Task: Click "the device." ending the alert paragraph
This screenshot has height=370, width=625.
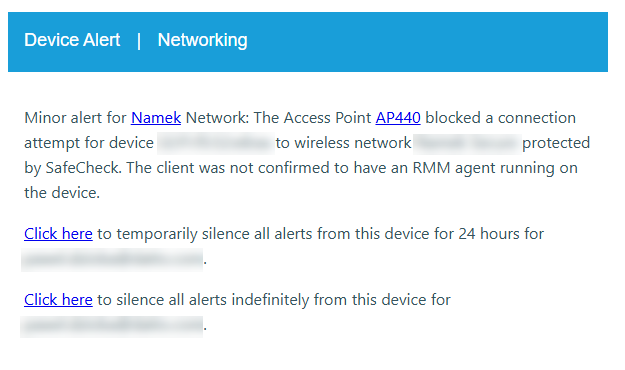Action: [x=62, y=193]
